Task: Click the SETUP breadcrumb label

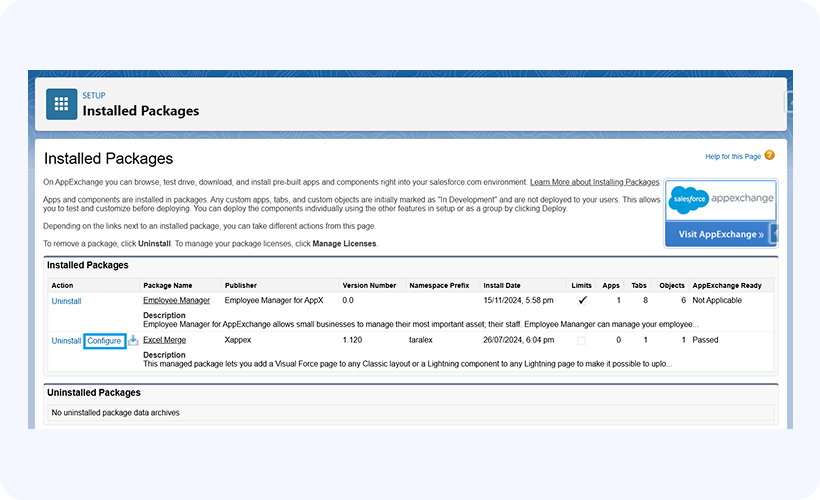Action: (94, 96)
